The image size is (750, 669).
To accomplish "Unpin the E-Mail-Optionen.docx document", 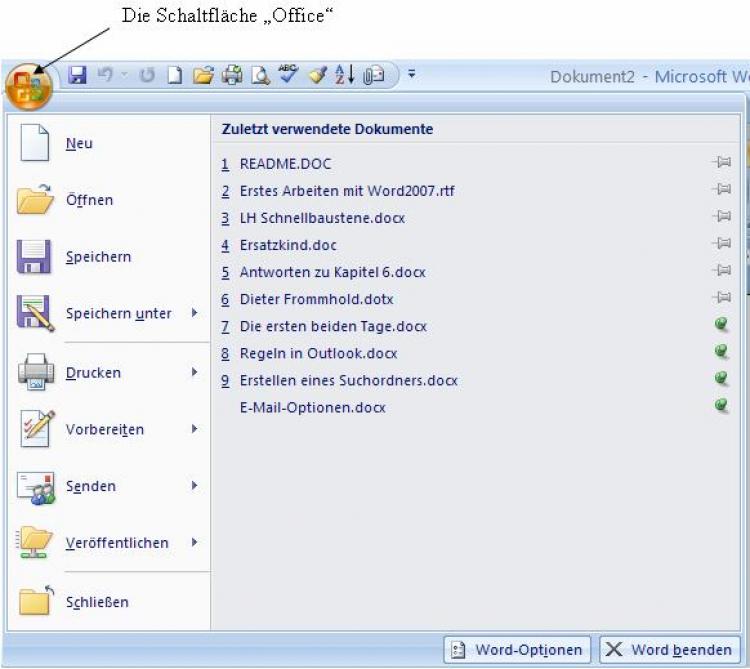I will [722, 406].
